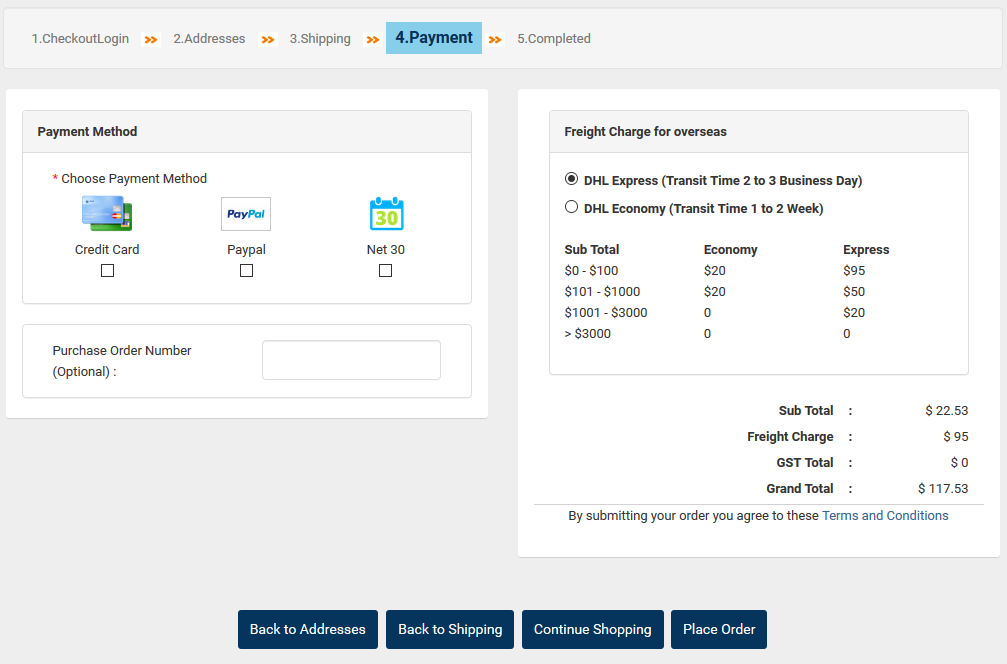The image size is (1007, 664).
Task: Select DHL Express shipping option
Action: 571,178
